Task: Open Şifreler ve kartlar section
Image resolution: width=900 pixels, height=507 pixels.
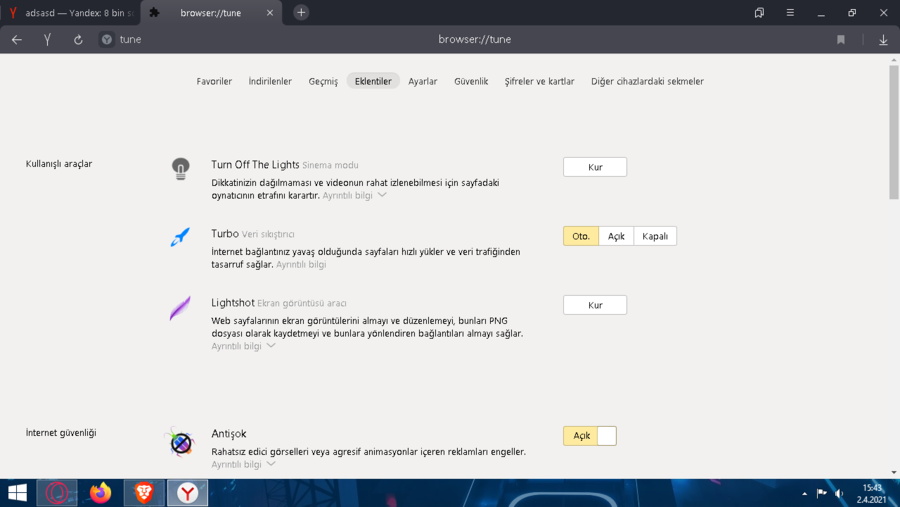Action: (x=540, y=82)
